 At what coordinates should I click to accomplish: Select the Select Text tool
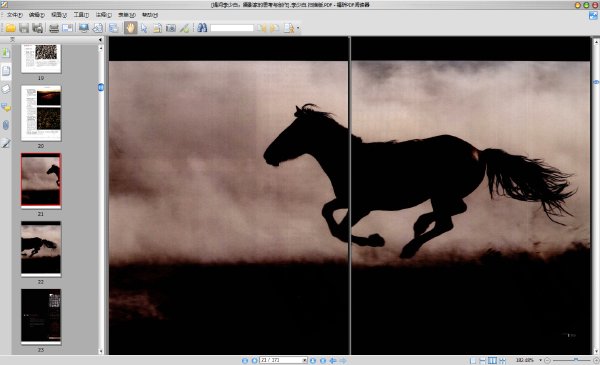(x=157, y=28)
